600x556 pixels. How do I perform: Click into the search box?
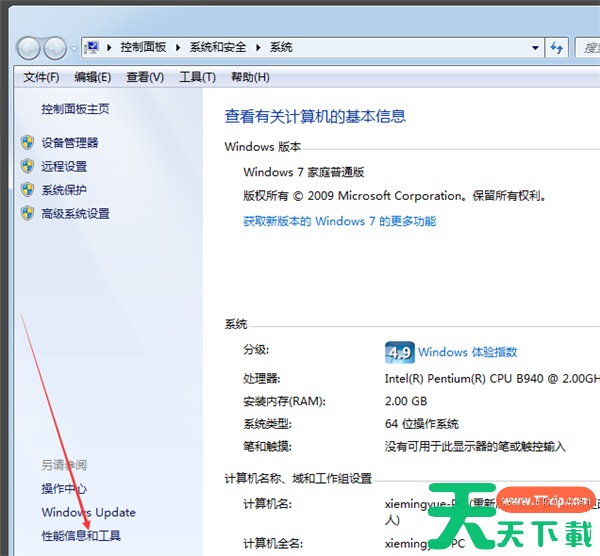tap(588, 47)
